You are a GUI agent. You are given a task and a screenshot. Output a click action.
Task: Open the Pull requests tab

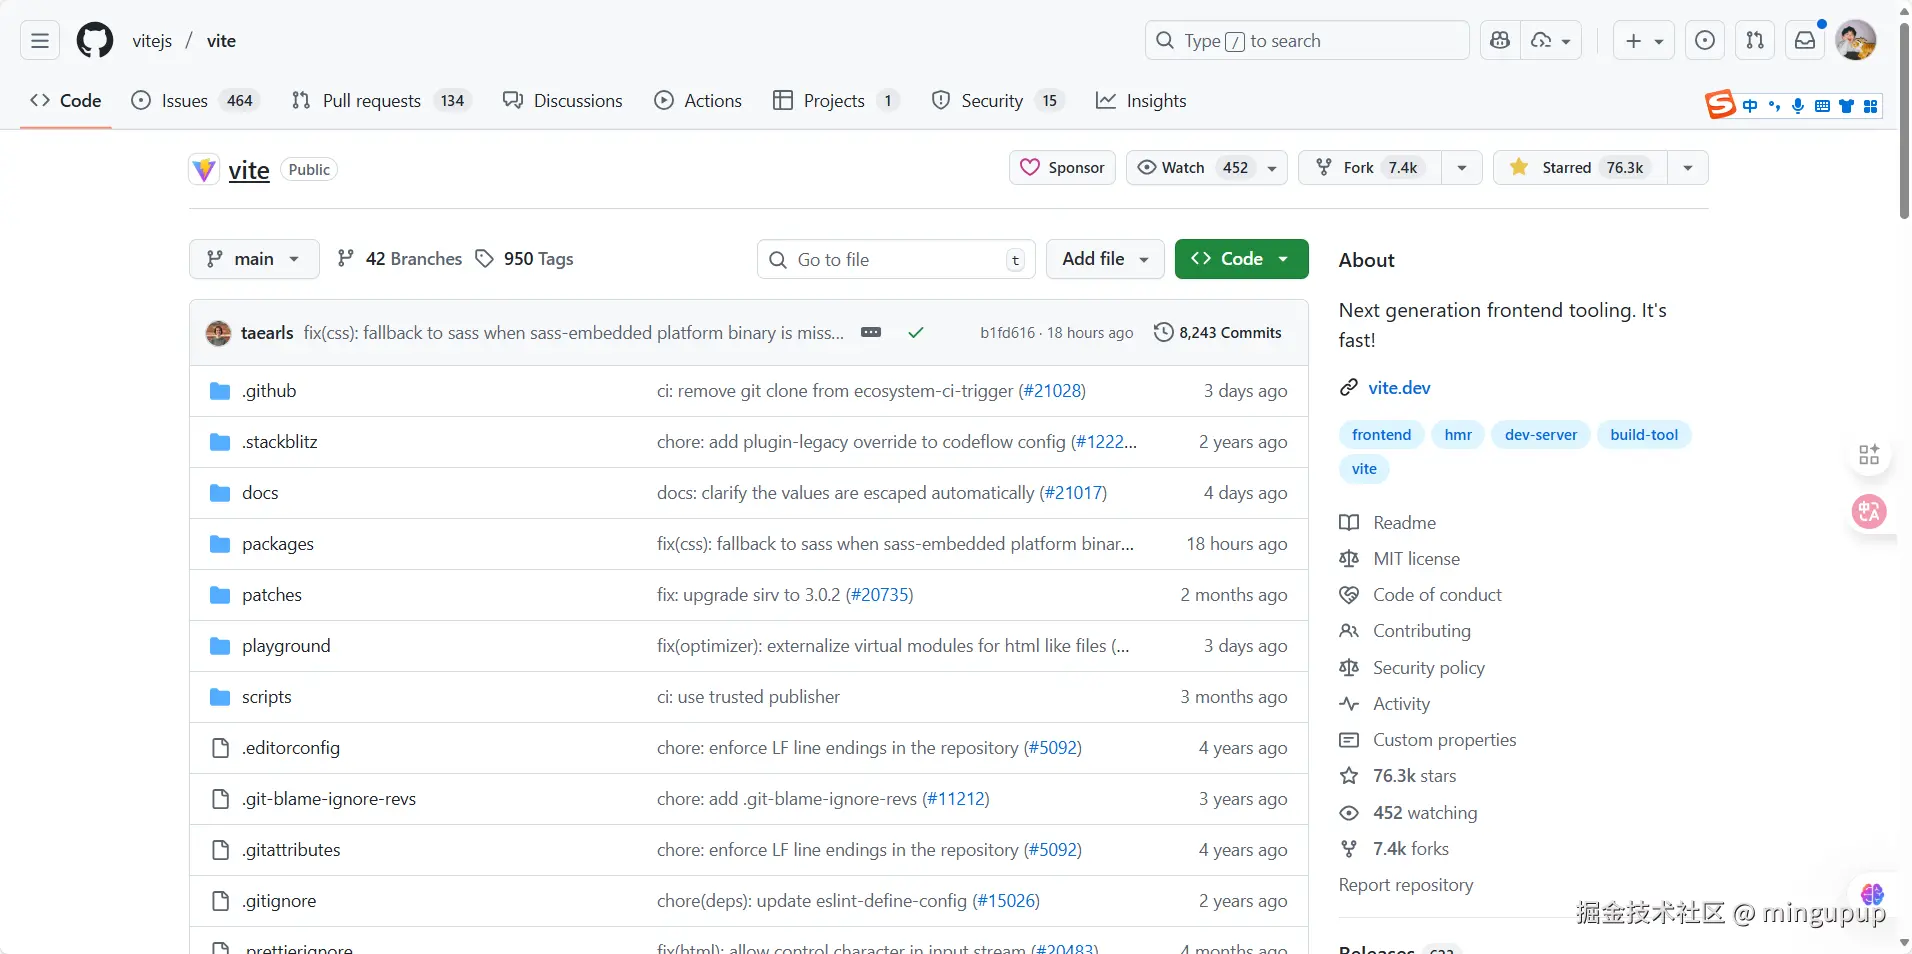(380, 101)
